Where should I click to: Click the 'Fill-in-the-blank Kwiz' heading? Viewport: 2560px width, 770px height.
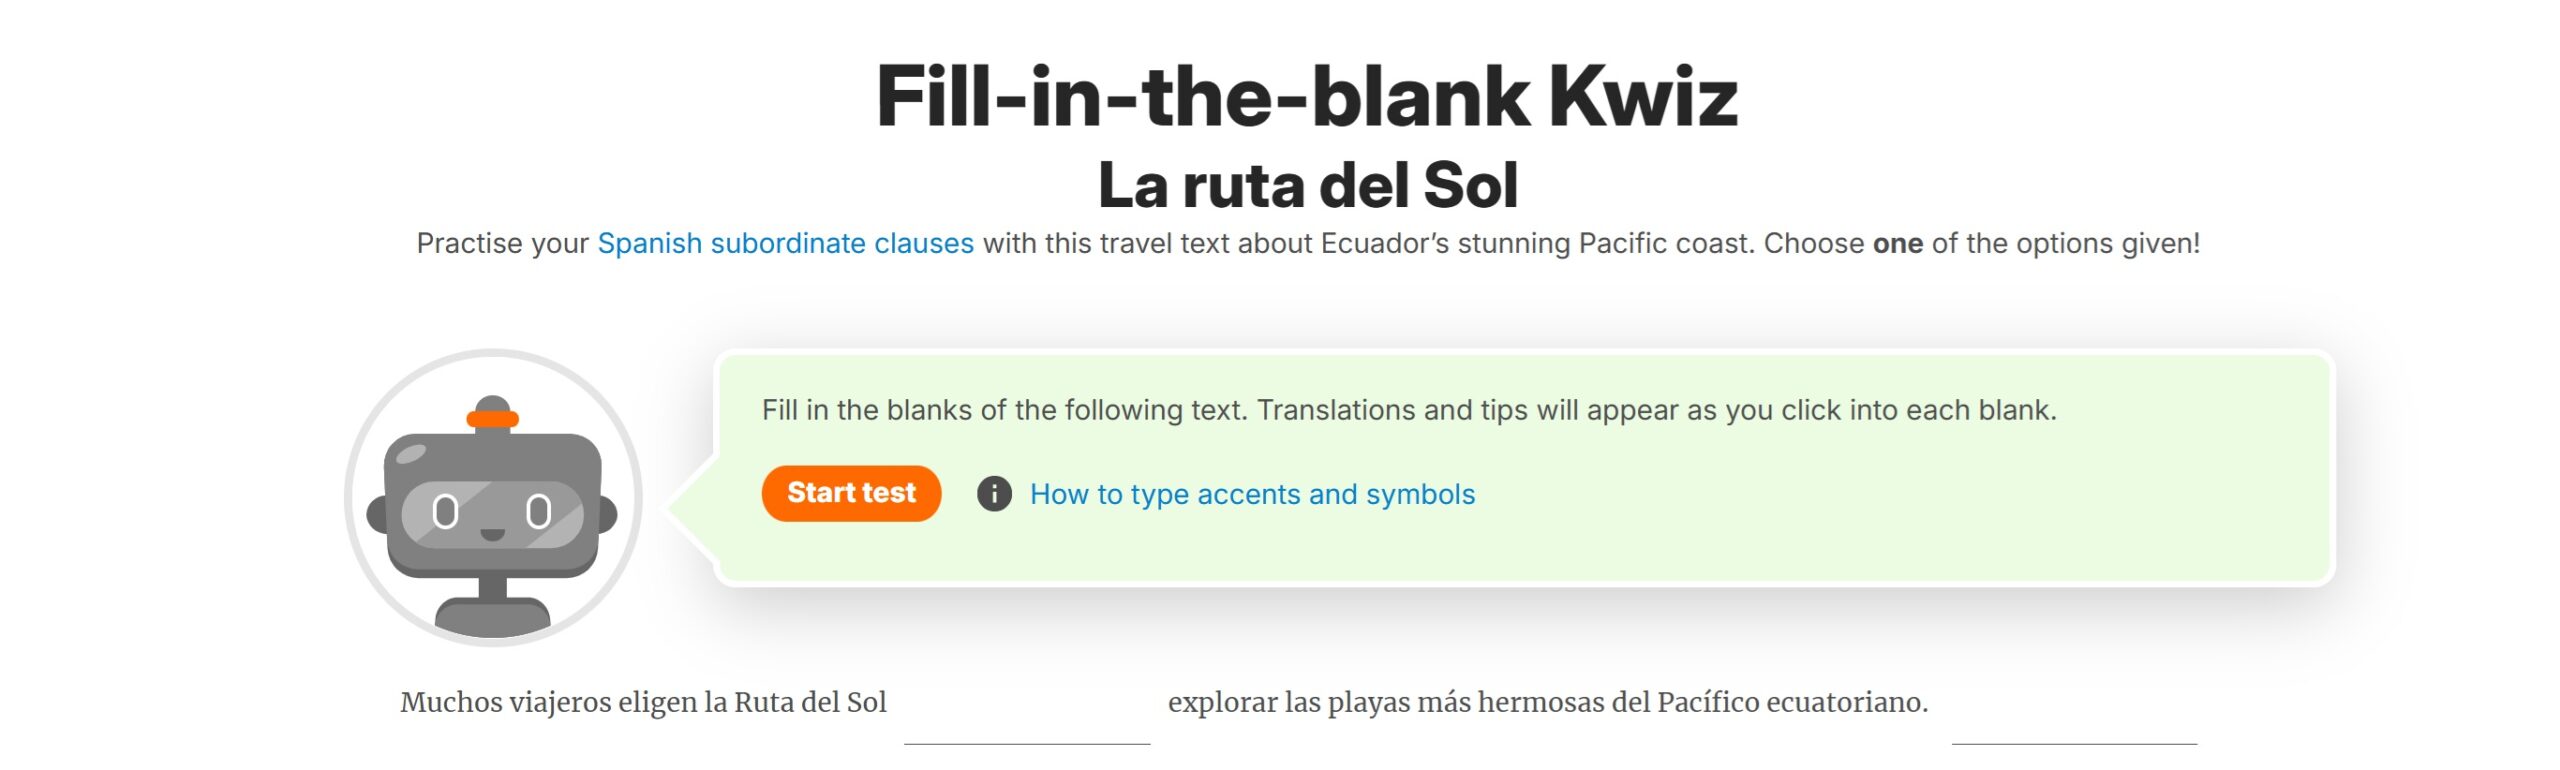1307,97
